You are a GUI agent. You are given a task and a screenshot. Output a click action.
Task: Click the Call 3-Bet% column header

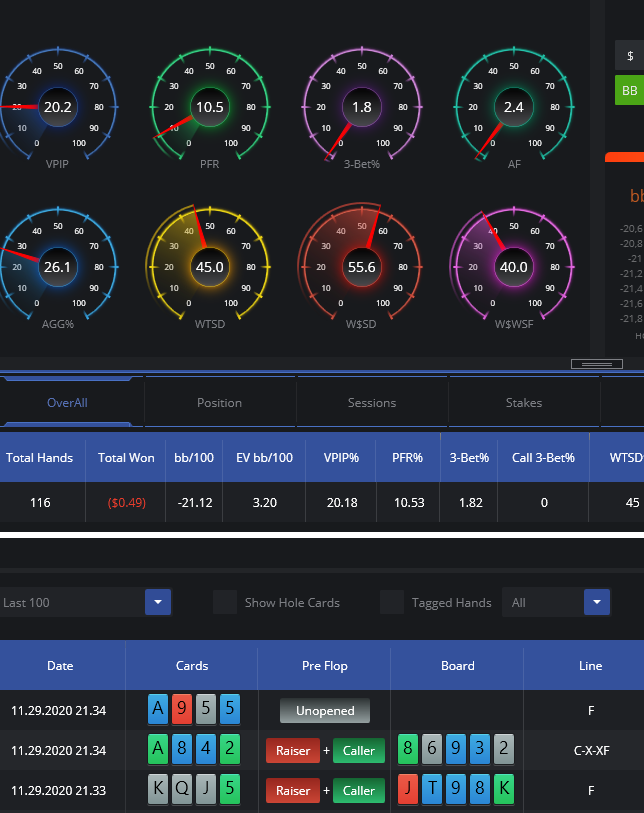pyautogui.click(x=543, y=458)
